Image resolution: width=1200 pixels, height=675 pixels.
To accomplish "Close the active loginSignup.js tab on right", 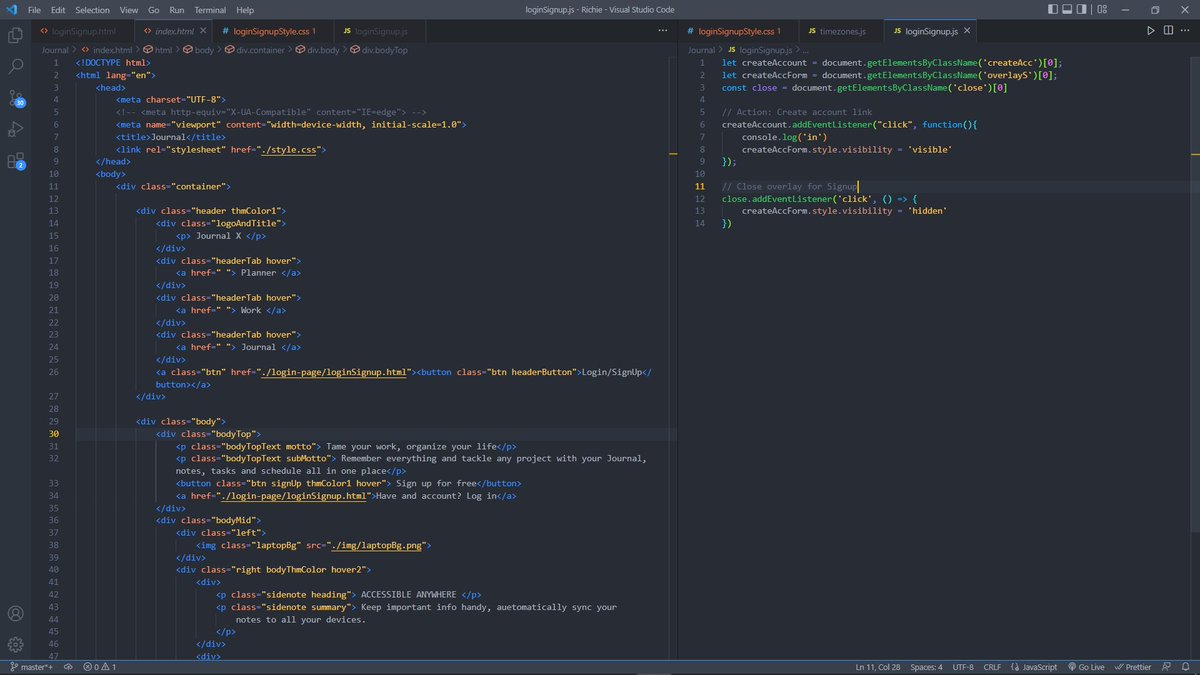I will (967, 32).
